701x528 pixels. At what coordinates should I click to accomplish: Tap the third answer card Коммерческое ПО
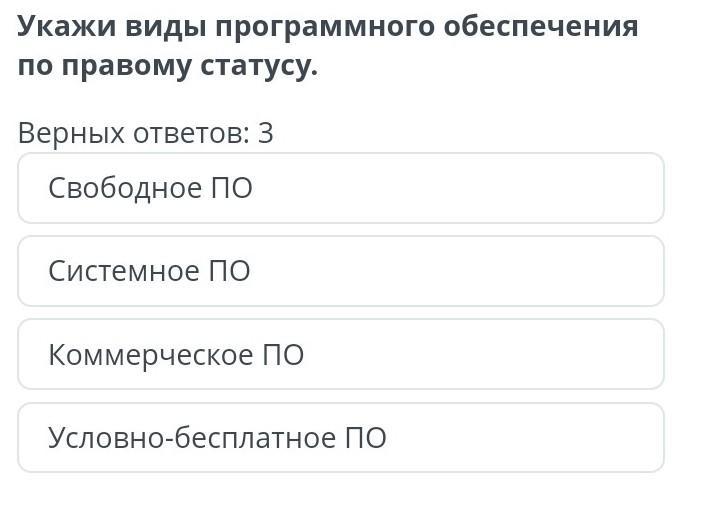(x=341, y=355)
